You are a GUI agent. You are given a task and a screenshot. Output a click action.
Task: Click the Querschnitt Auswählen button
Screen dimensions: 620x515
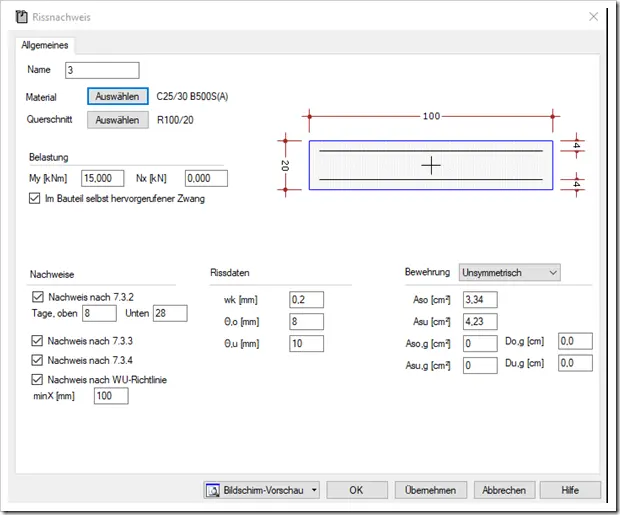point(118,120)
